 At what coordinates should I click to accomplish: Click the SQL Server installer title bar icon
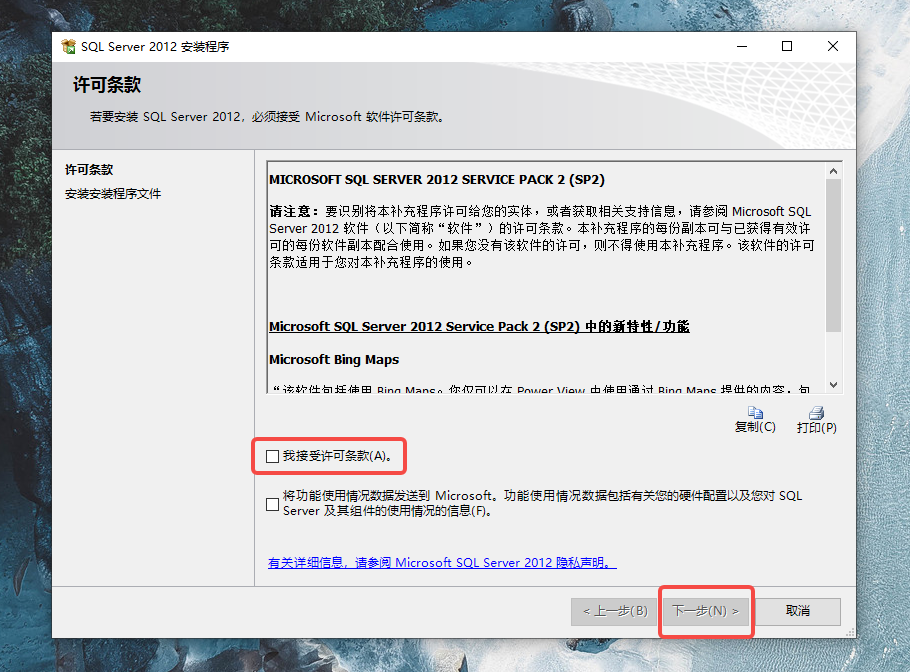point(69,47)
